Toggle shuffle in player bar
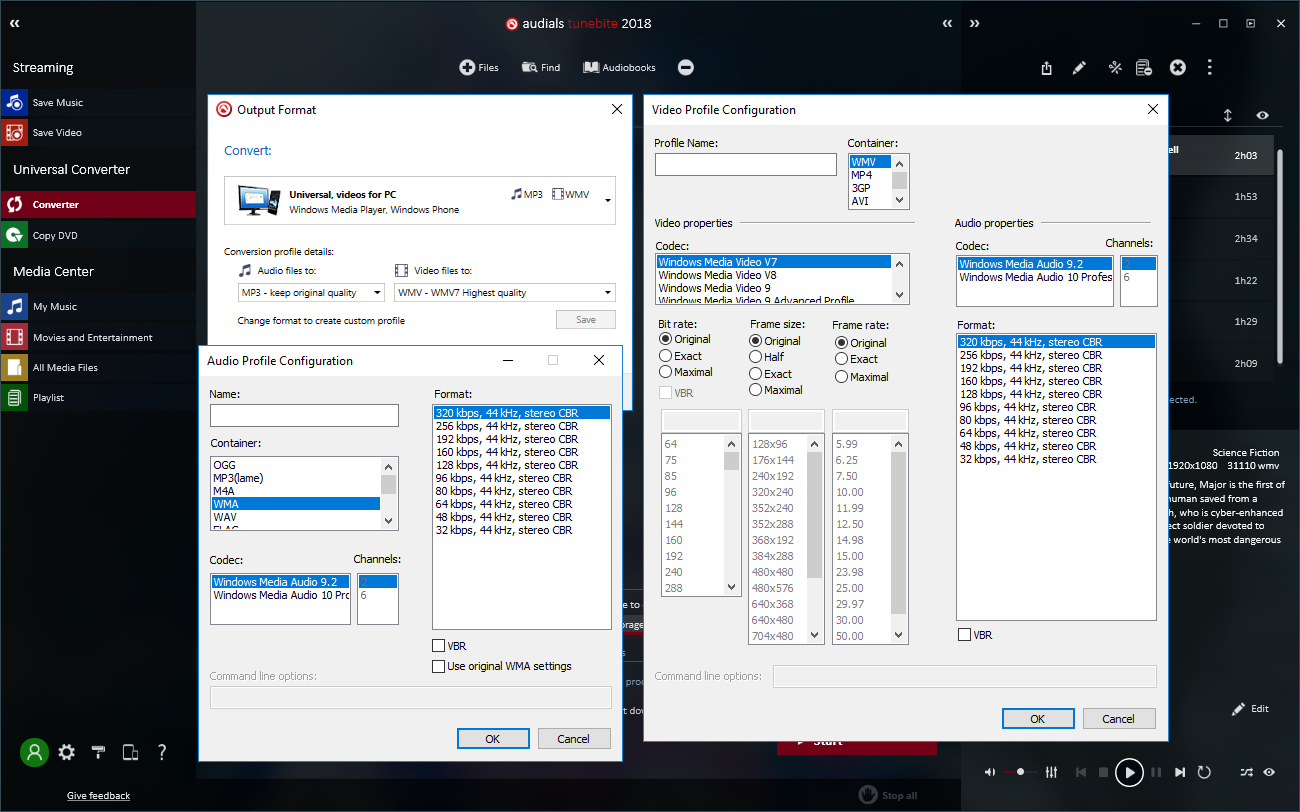The height and width of the screenshot is (812, 1300). 1246,772
